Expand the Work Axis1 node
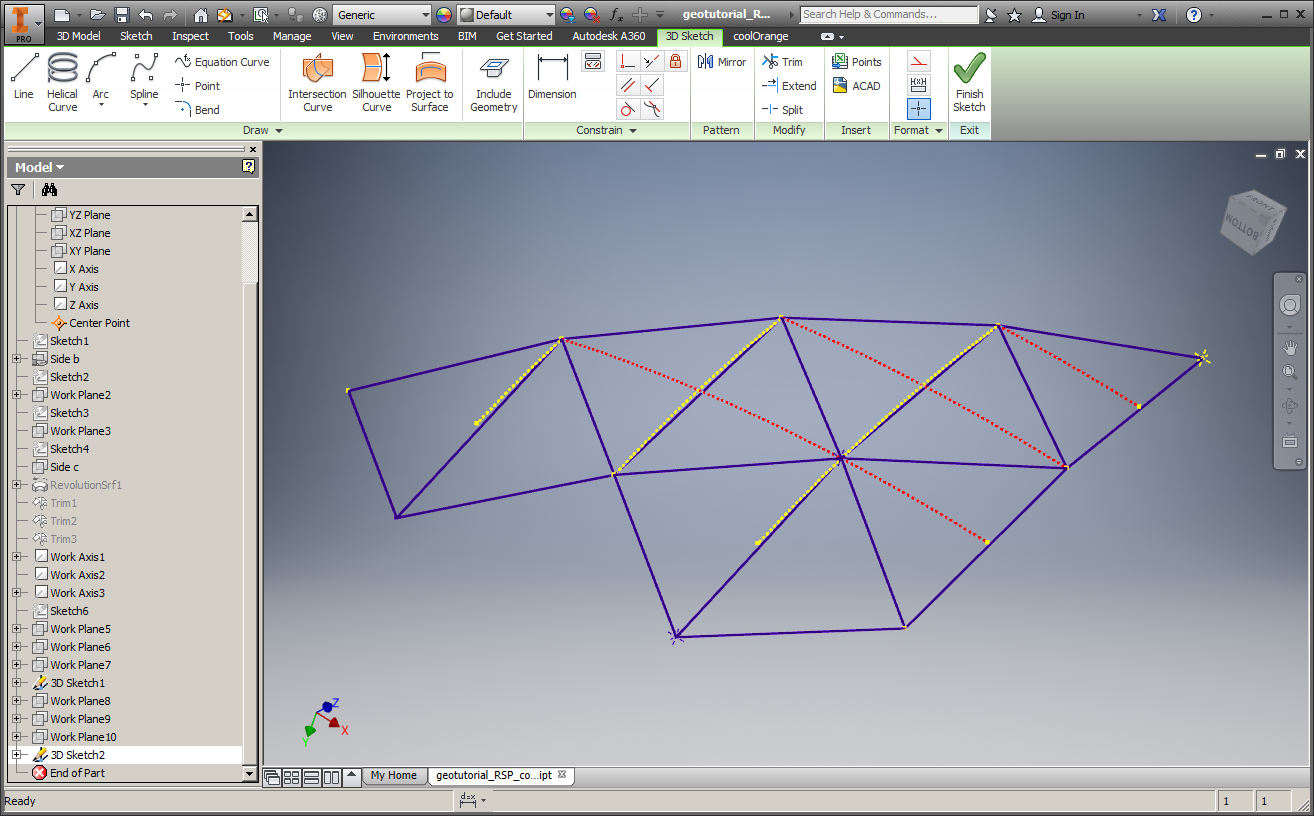This screenshot has width=1314, height=816. (x=17, y=557)
